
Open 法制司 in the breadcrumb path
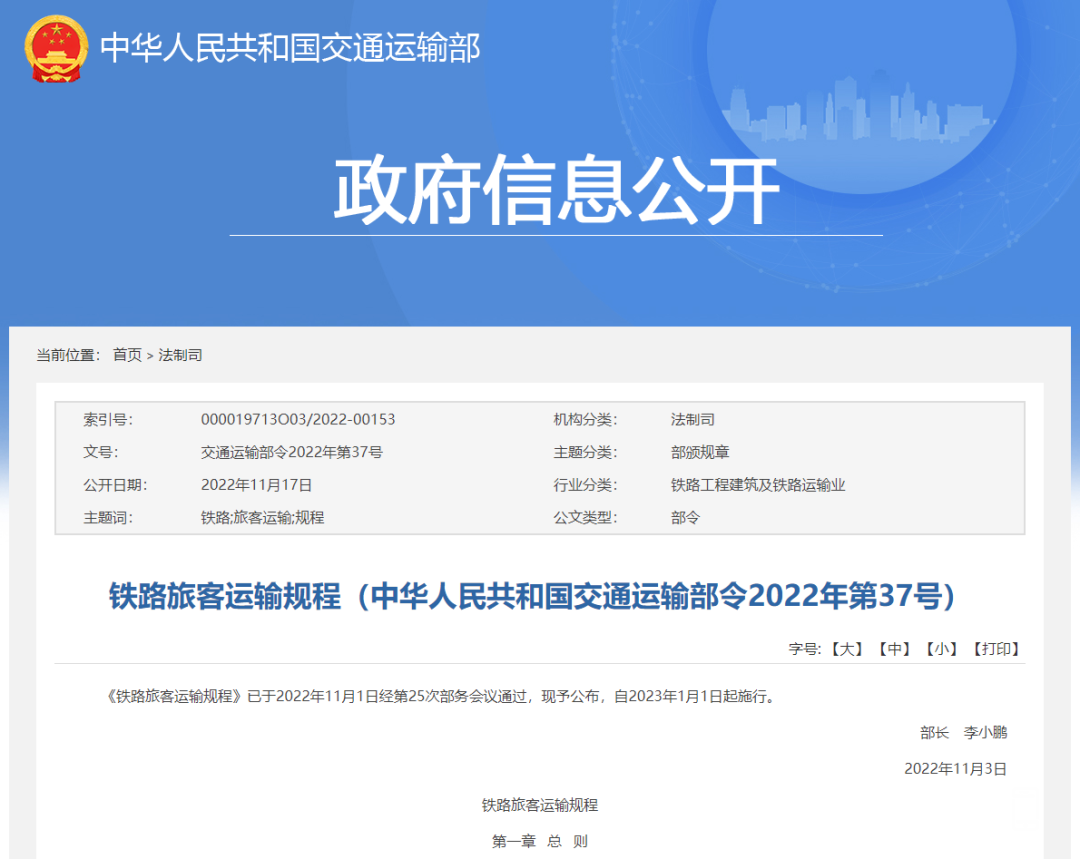pyautogui.click(x=180, y=355)
